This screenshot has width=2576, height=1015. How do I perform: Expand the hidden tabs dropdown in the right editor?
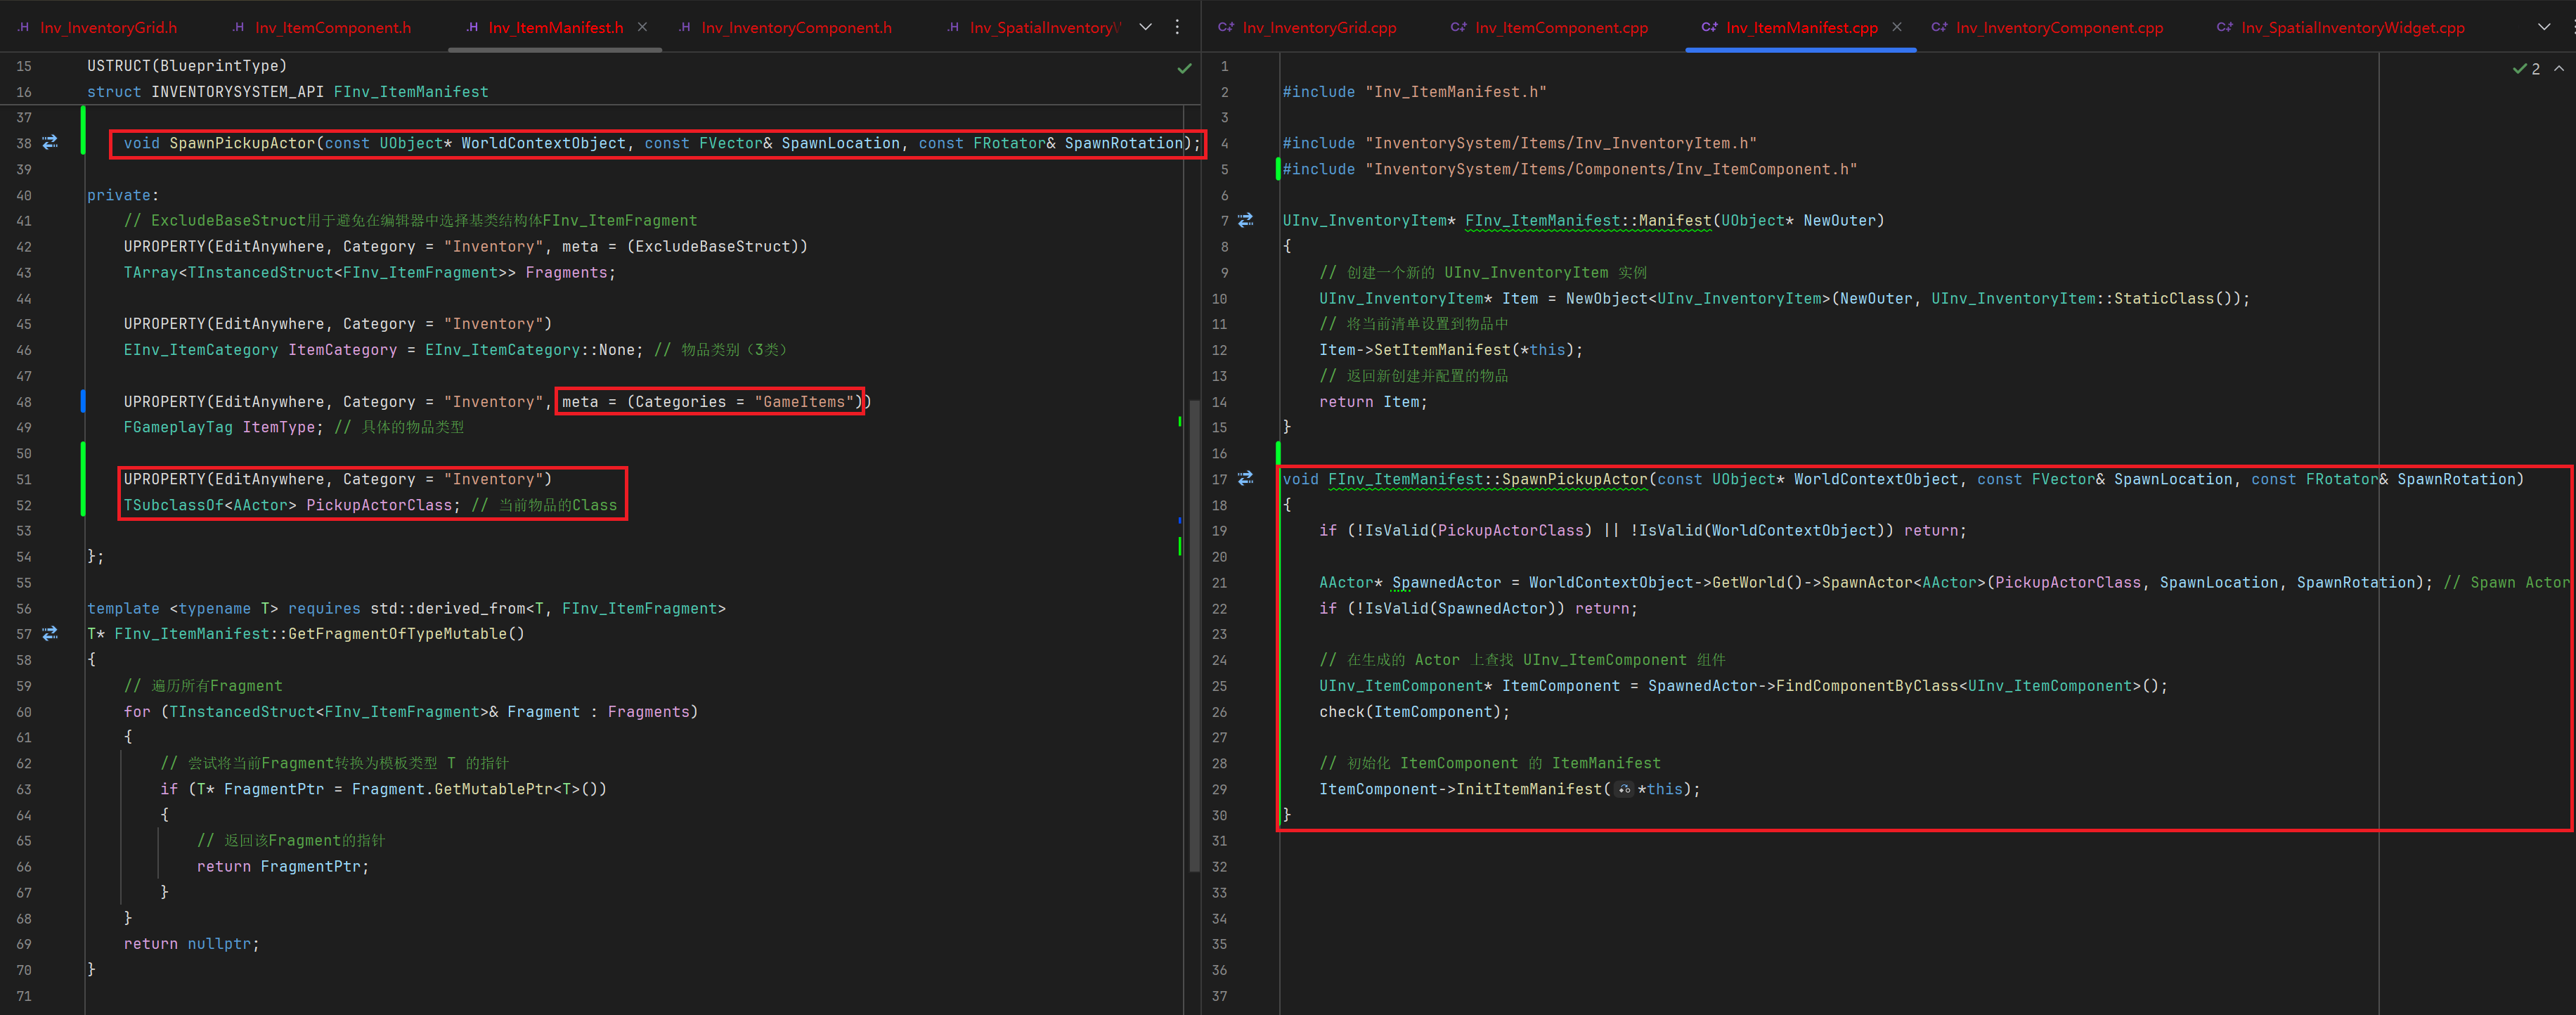click(x=2544, y=27)
